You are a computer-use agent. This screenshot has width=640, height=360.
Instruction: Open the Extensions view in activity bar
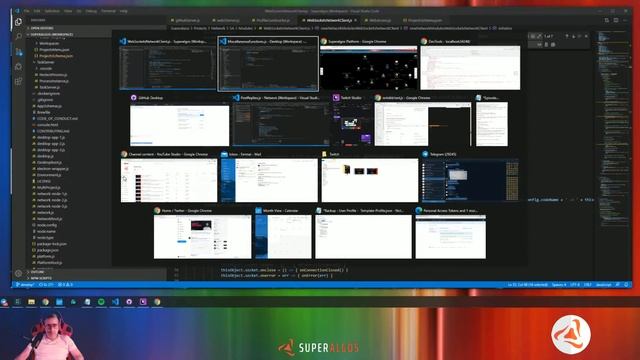click(18, 81)
